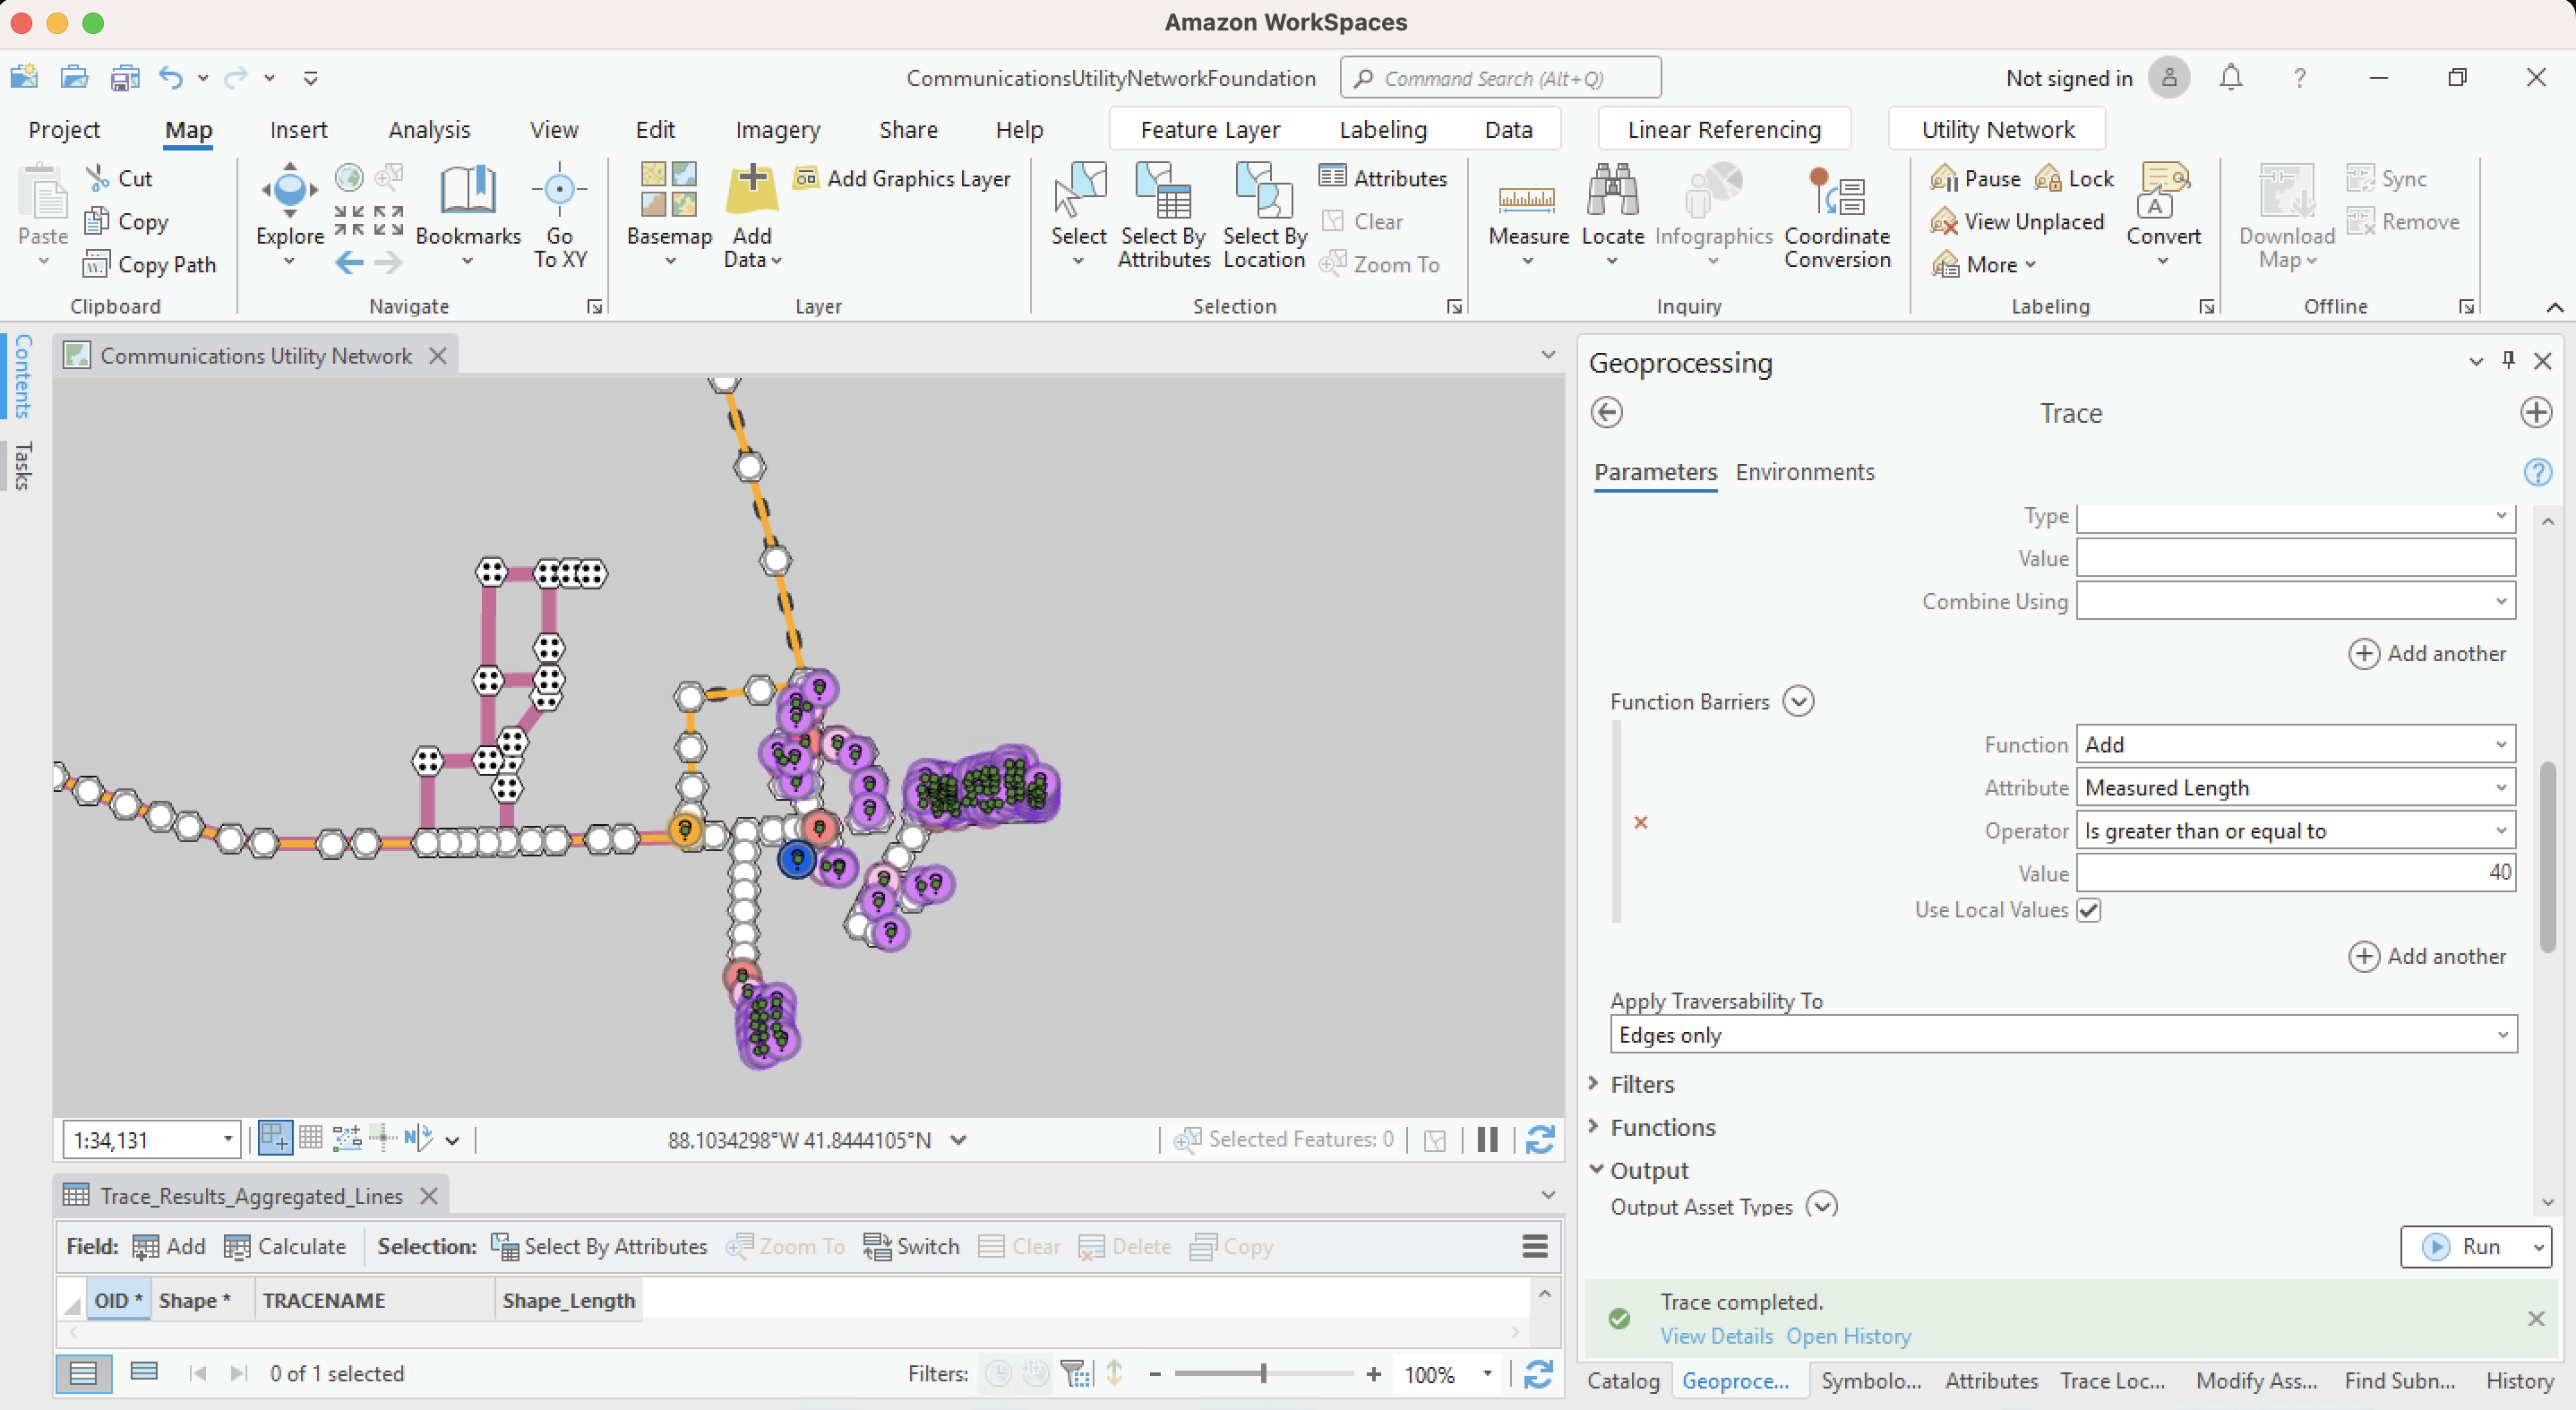2576x1410 pixels.
Task: Dismiss the Trace completed message
Action: point(2535,1318)
